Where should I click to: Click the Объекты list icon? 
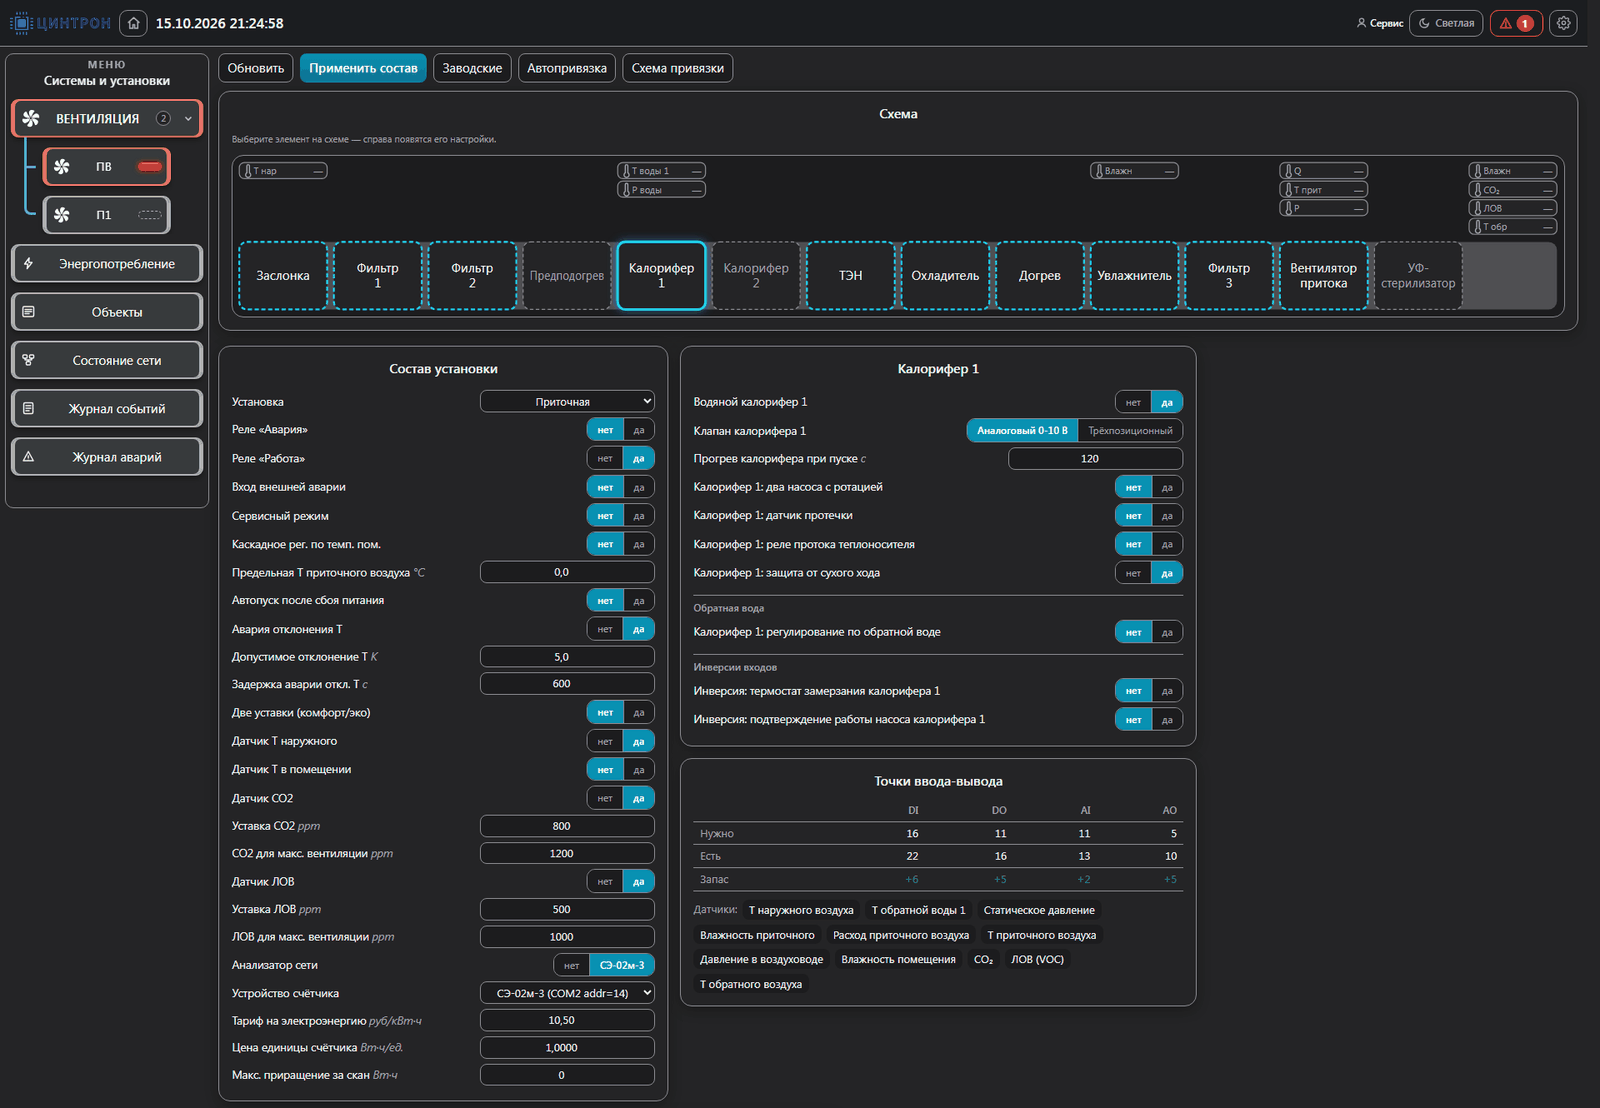coord(28,312)
